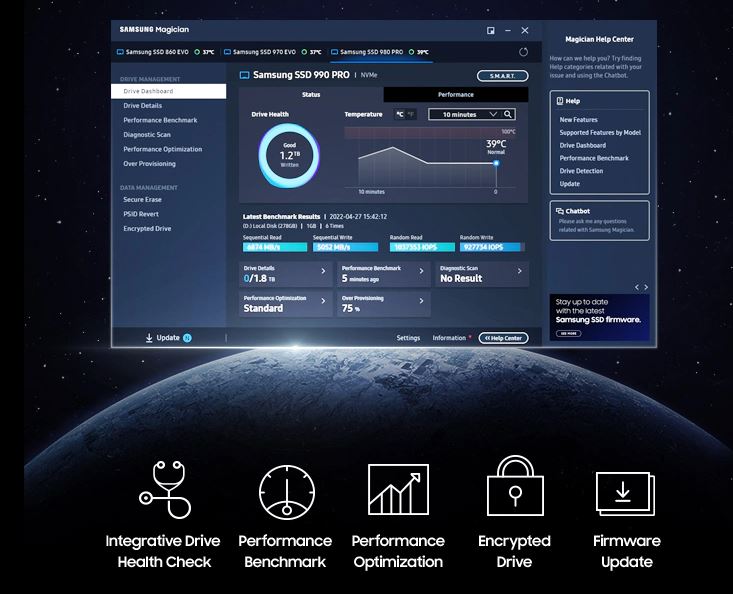Select the Samsung SSD 980 PRO drive tab
Viewport: 733px width, 594px height.
coord(380,52)
